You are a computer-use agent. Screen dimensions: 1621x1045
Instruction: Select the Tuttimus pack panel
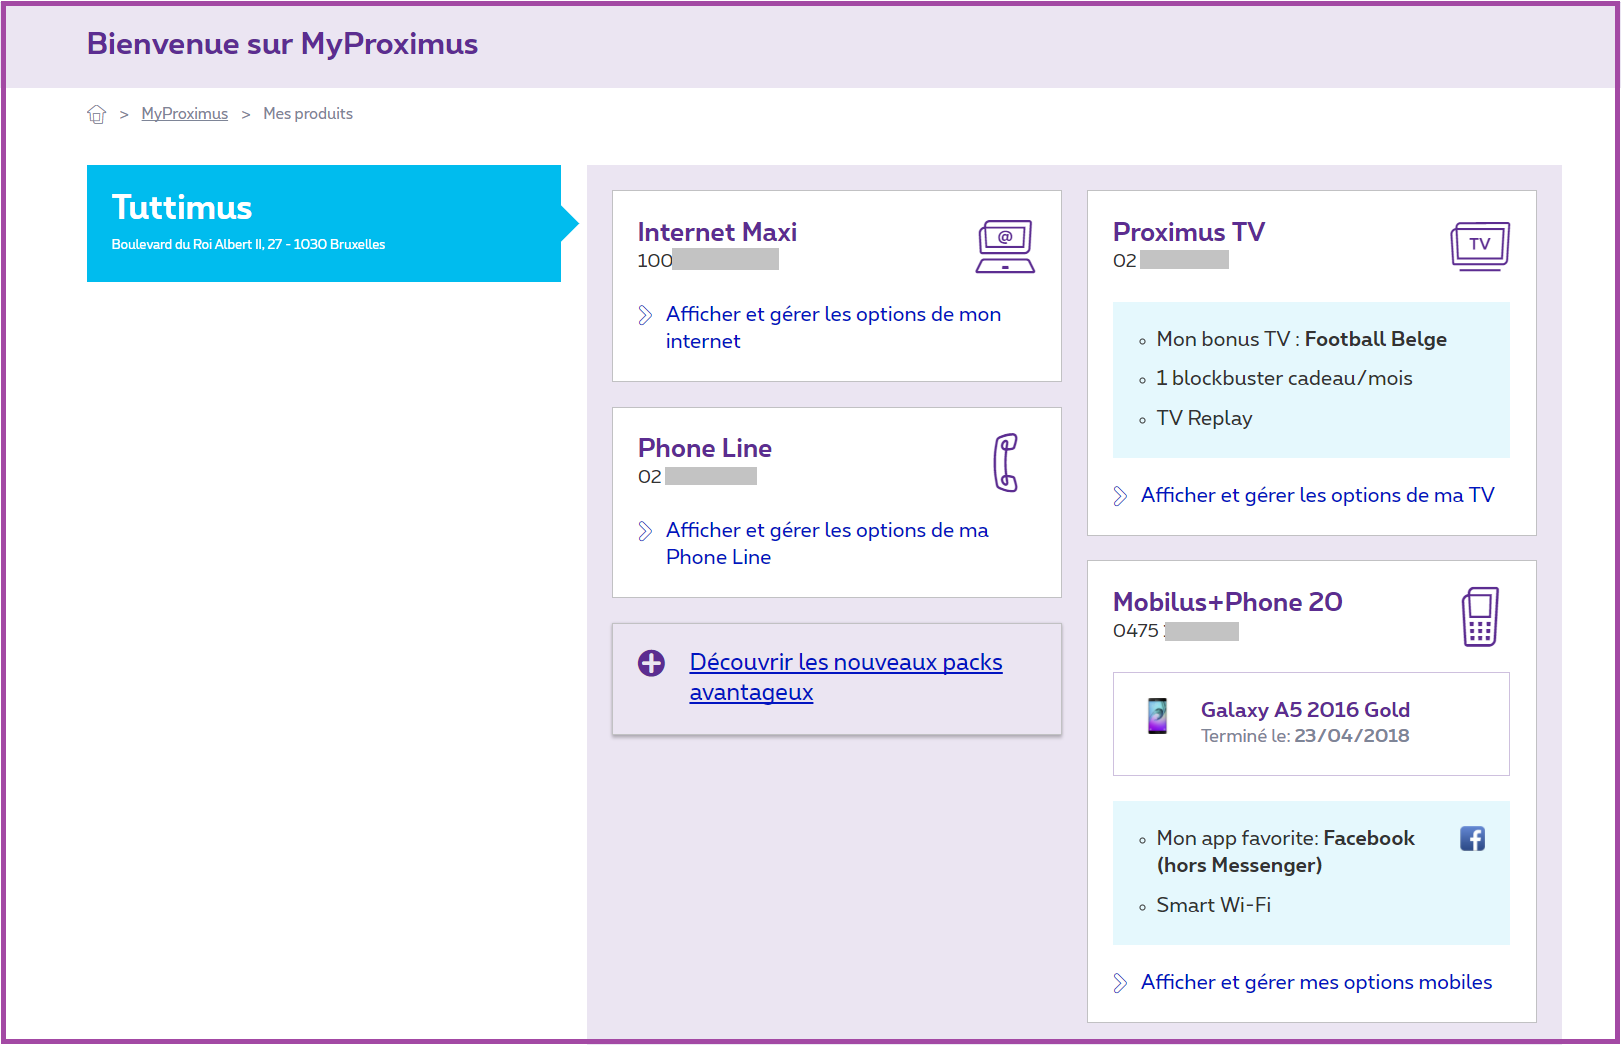[x=323, y=223]
